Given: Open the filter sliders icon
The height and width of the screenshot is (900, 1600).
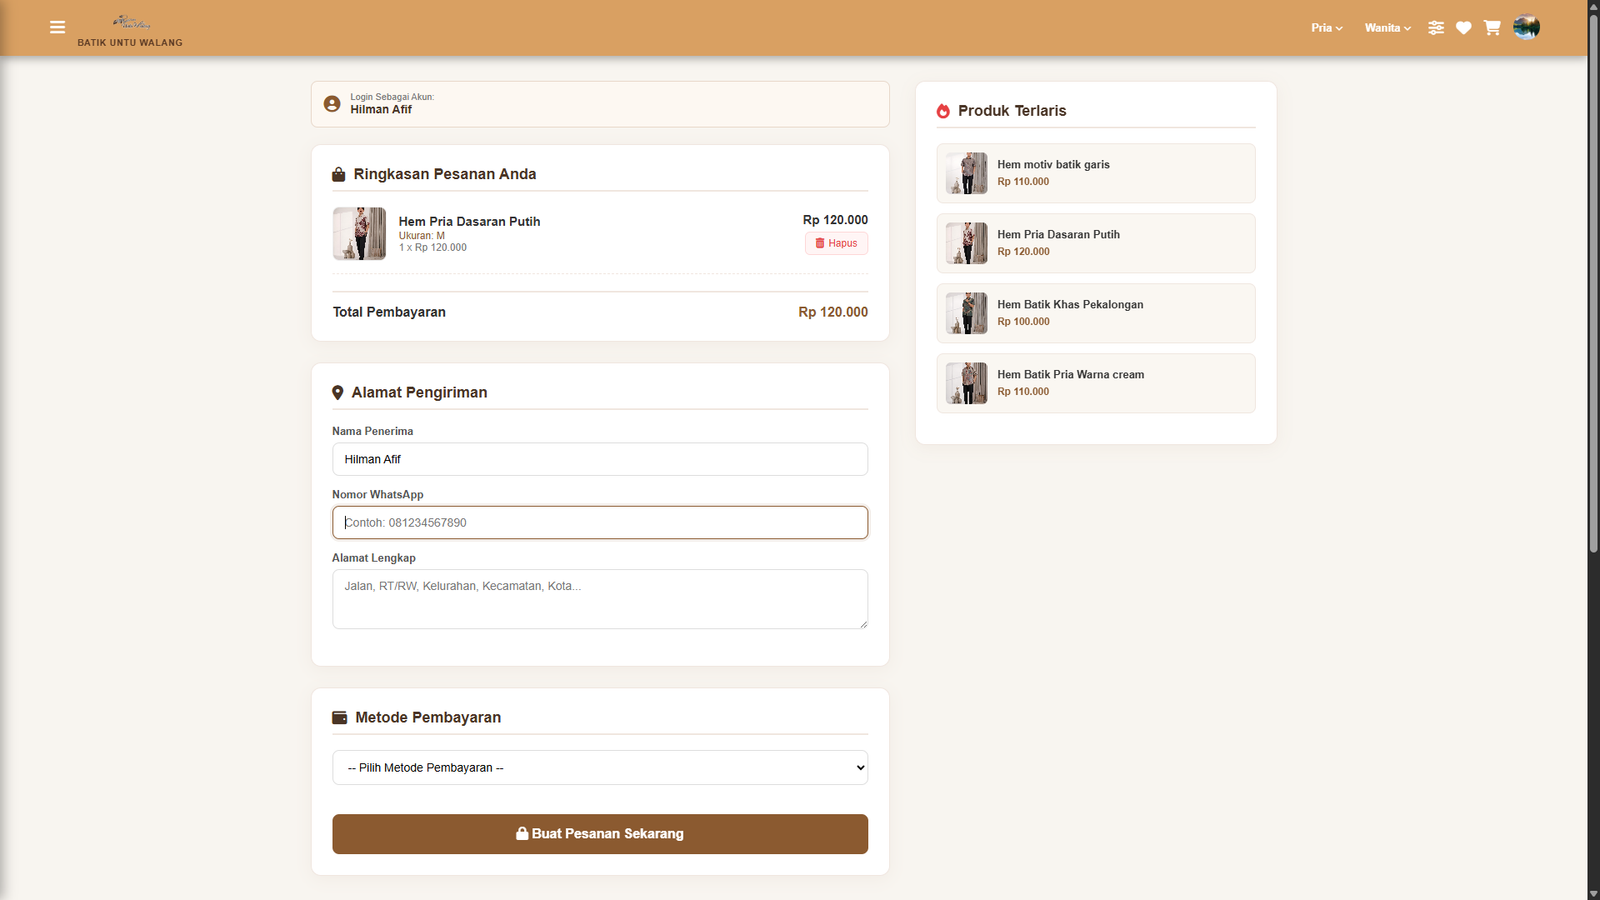Looking at the screenshot, I should tap(1436, 28).
